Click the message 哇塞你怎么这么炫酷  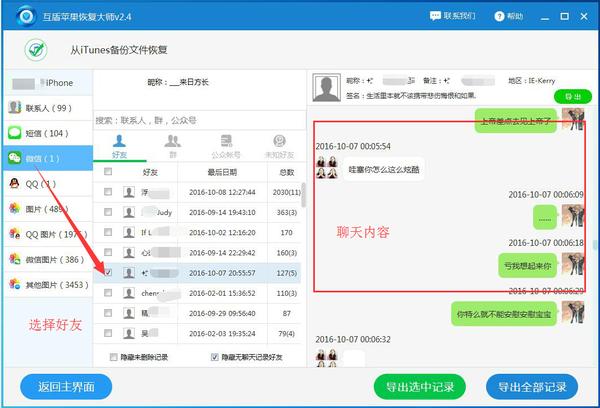click(383, 170)
